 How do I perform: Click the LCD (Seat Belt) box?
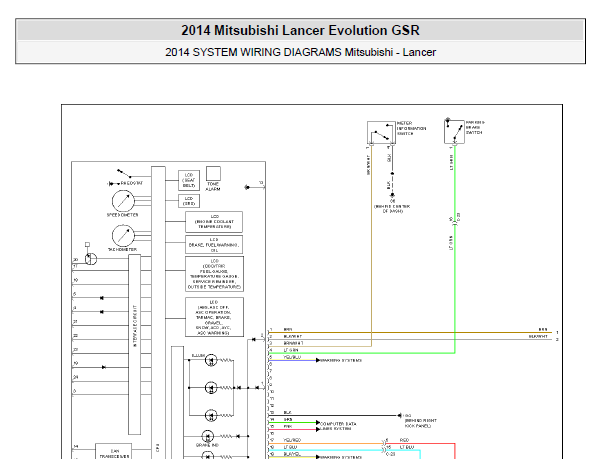189,180
